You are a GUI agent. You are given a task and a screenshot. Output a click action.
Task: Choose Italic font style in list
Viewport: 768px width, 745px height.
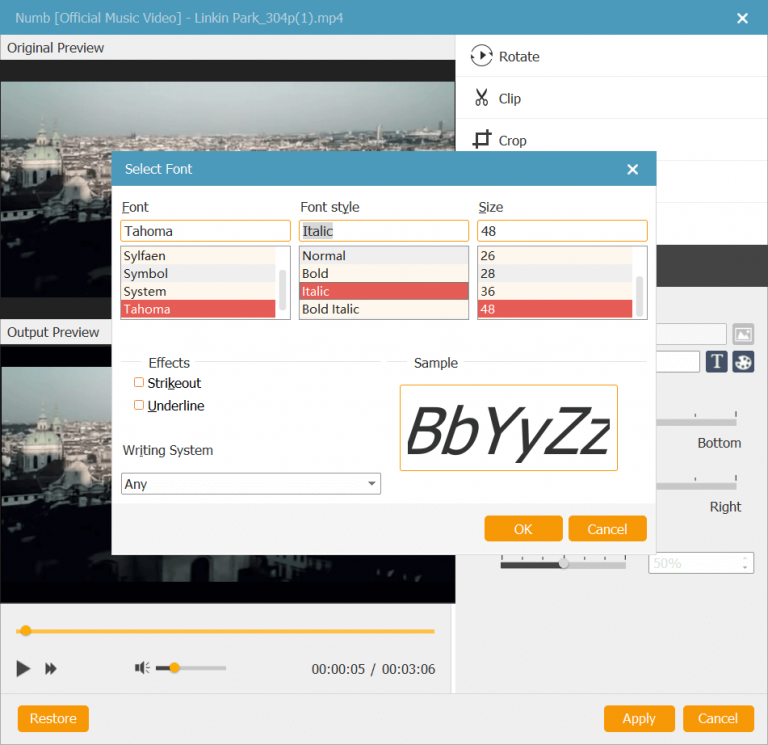[x=384, y=291]
